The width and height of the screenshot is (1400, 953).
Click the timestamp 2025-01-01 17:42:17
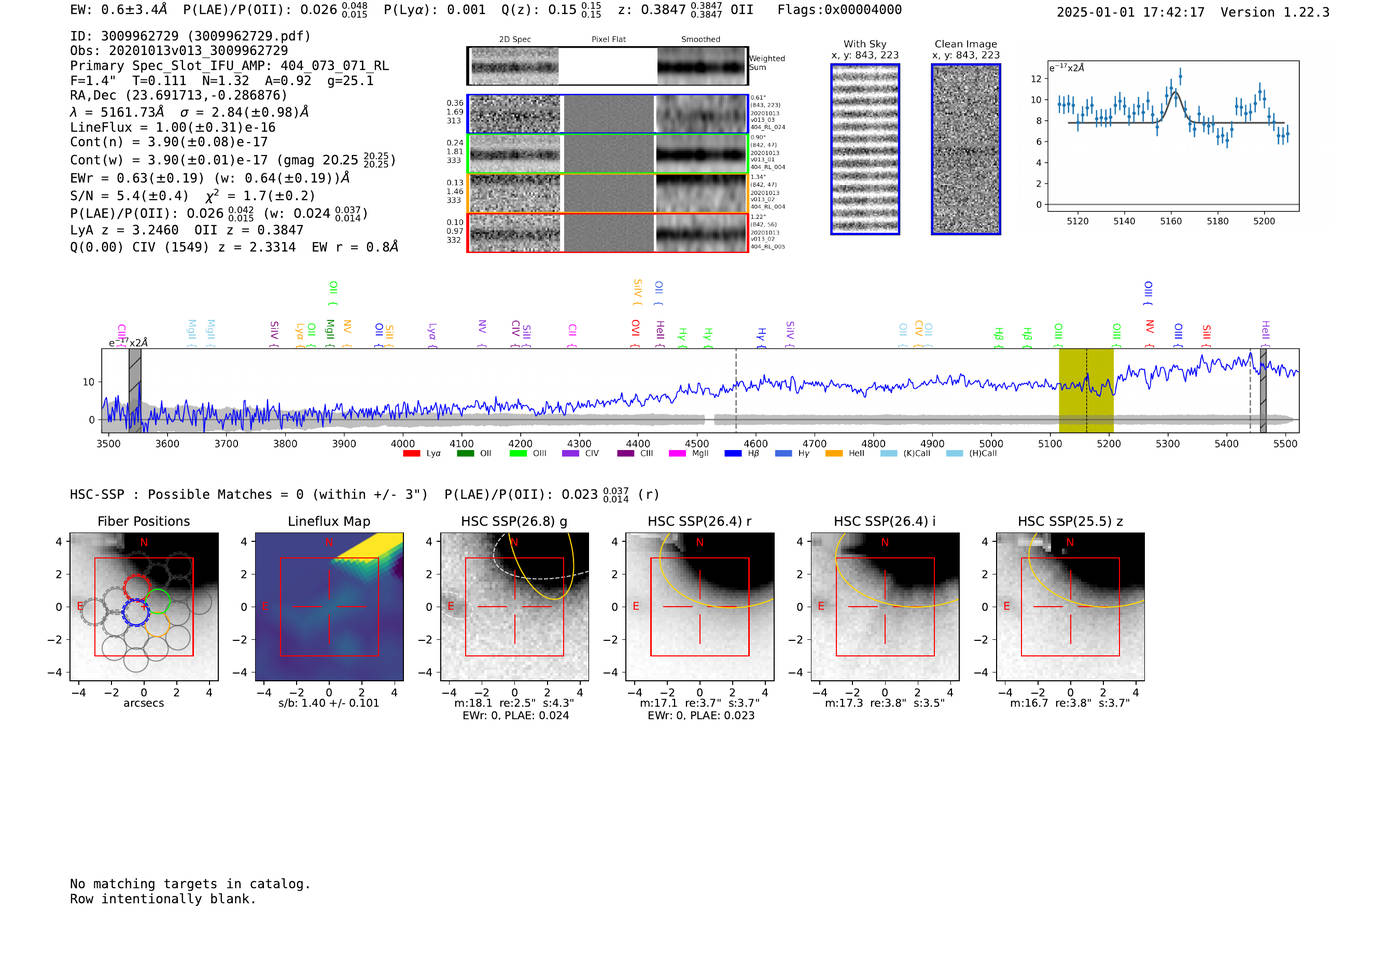[x=1131, y=12]
